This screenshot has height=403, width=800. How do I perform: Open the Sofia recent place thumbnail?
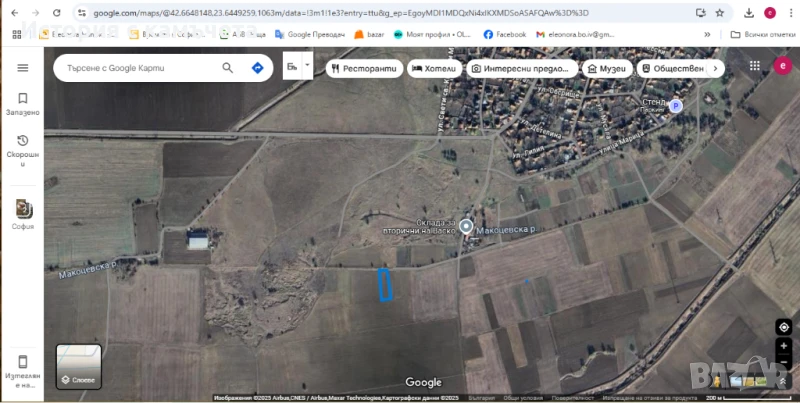22,211
